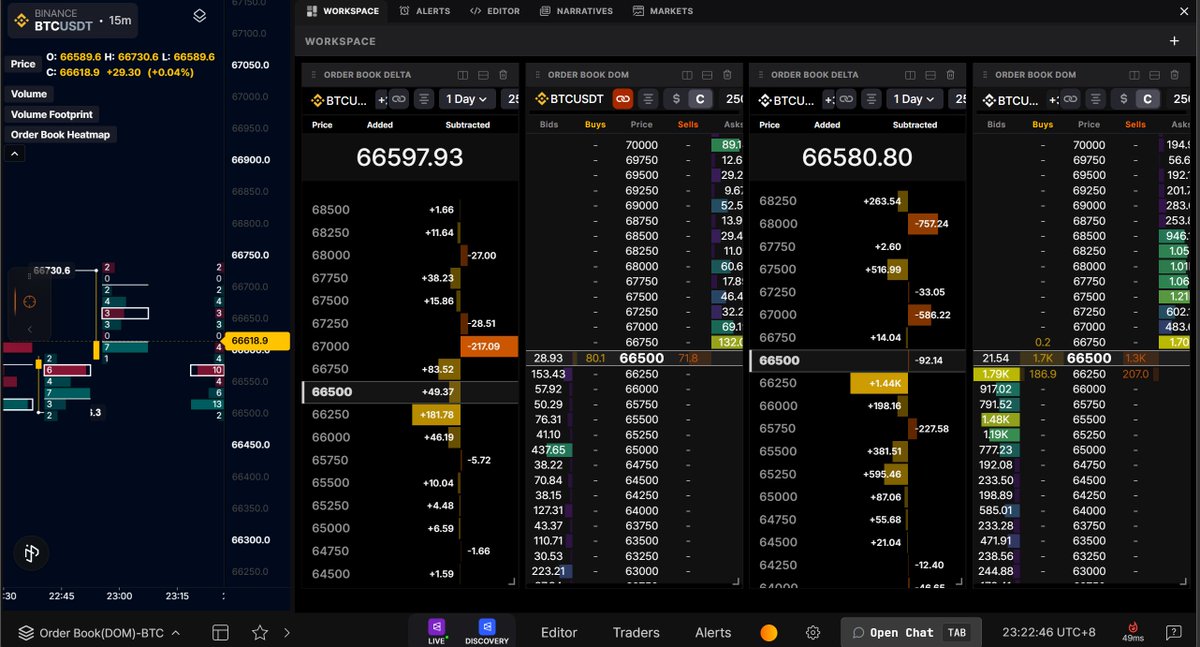Click split-horizontal icon in Delta panel showing 66597.93

[x=483, y=75]
